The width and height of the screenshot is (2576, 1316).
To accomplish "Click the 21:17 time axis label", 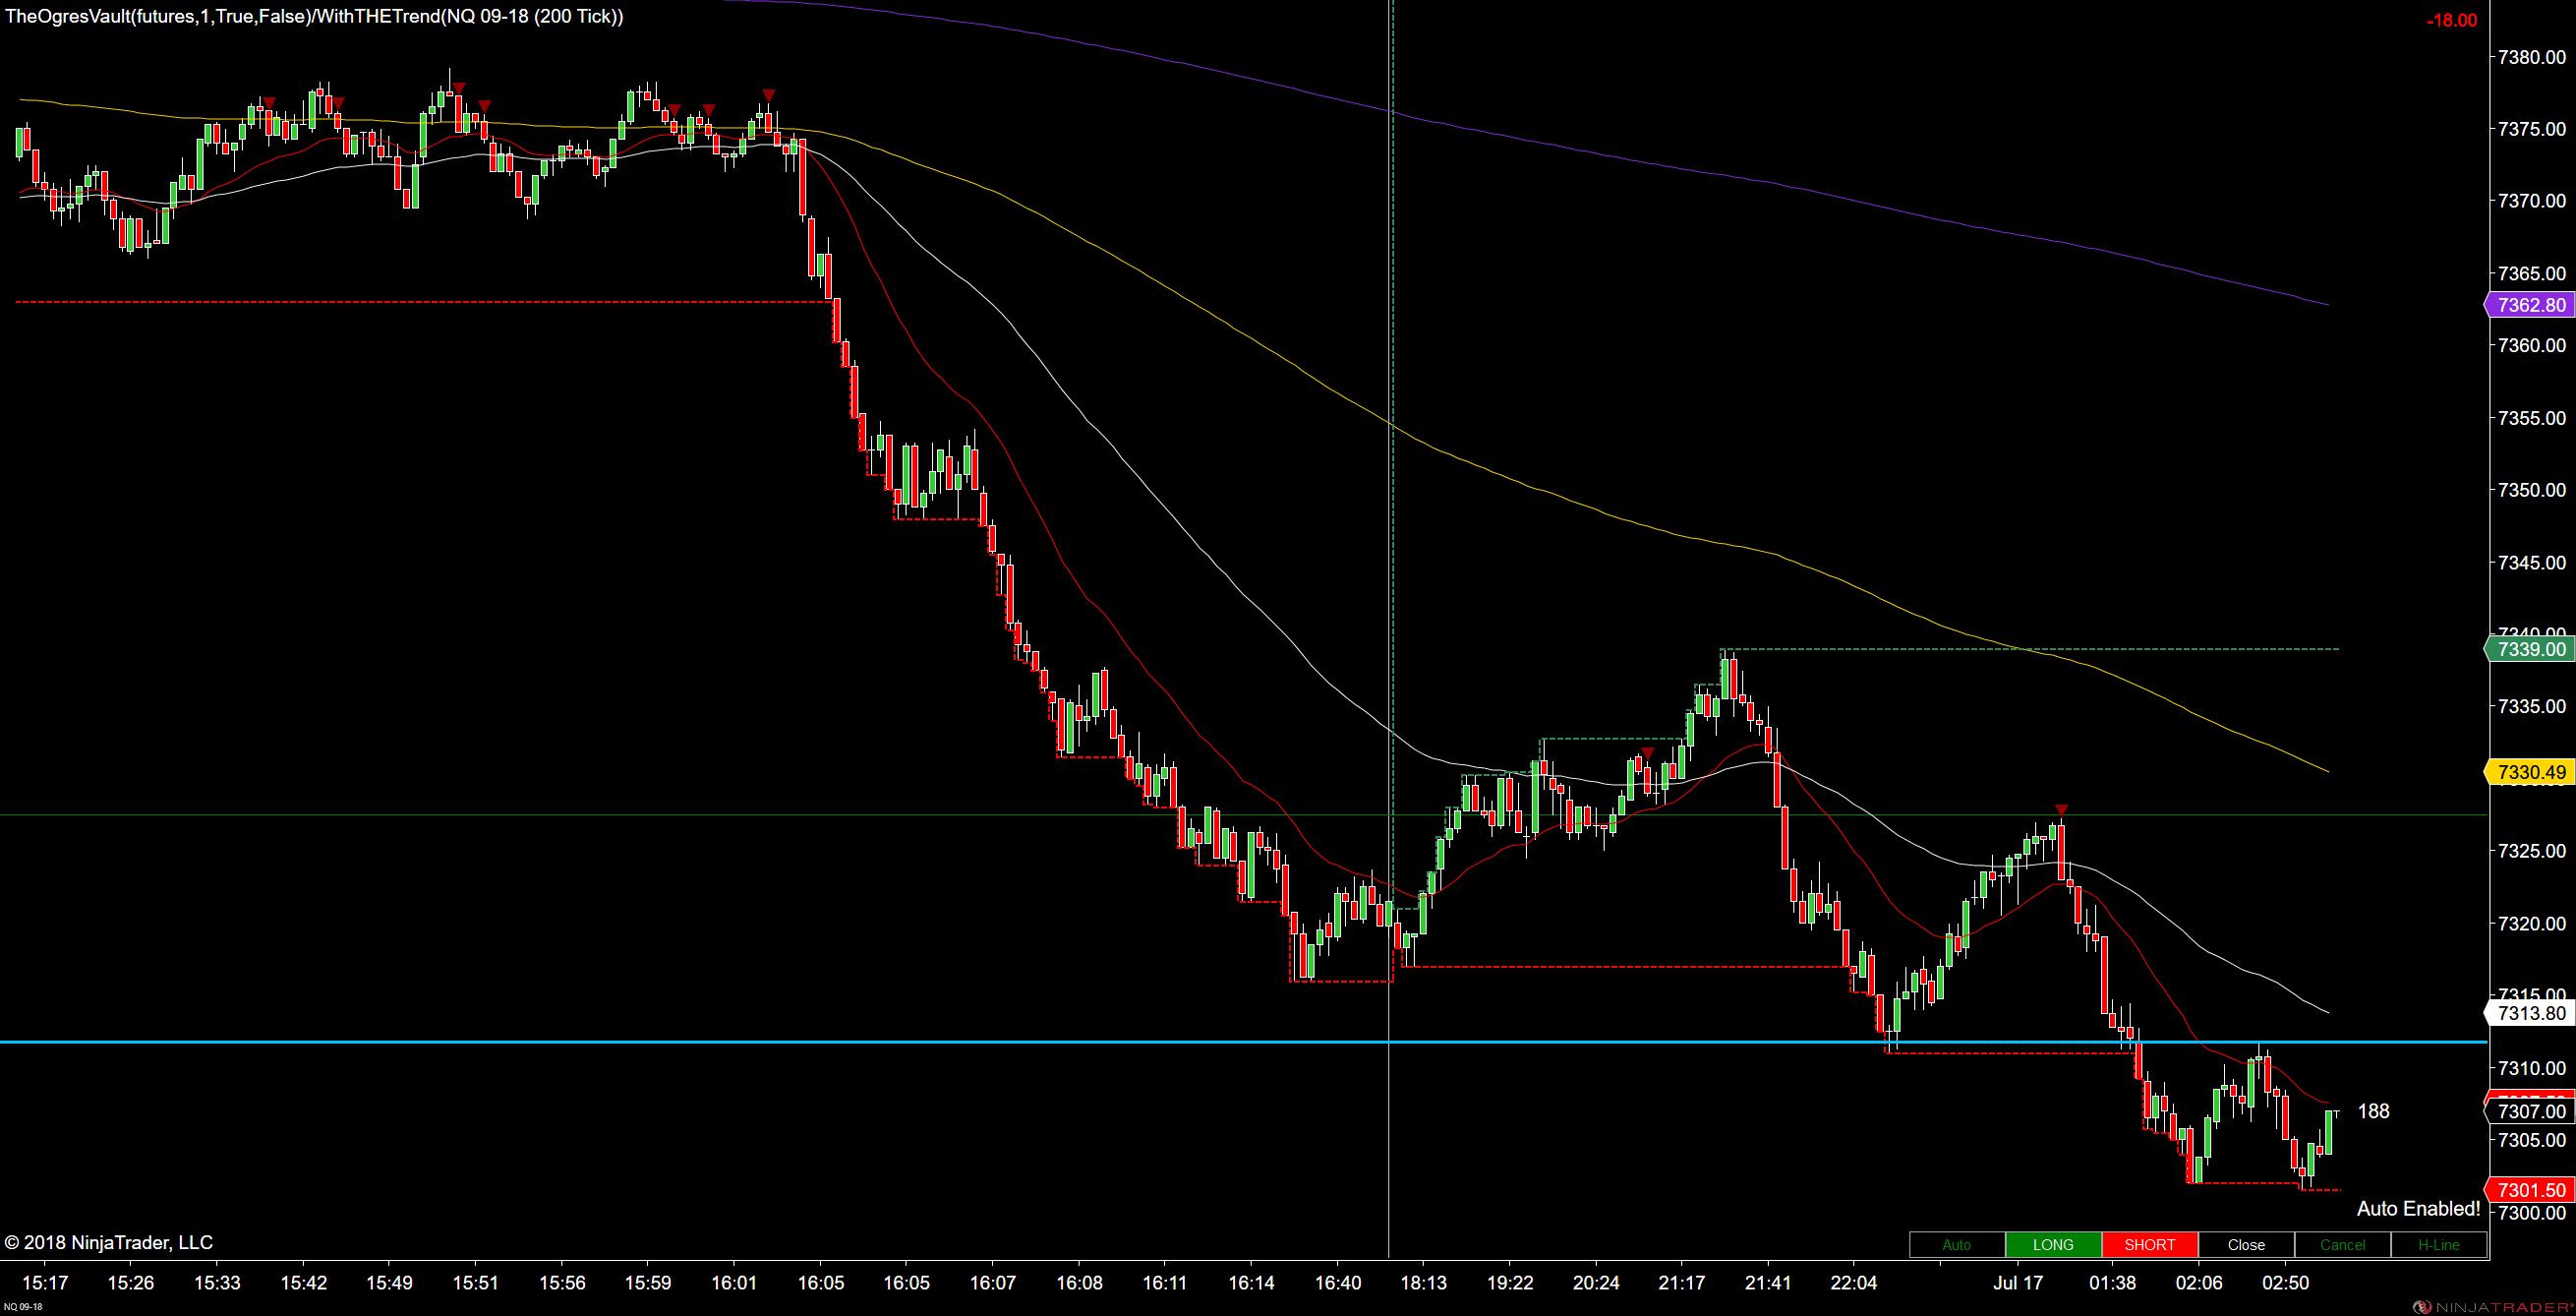I will [1682, 1283].
